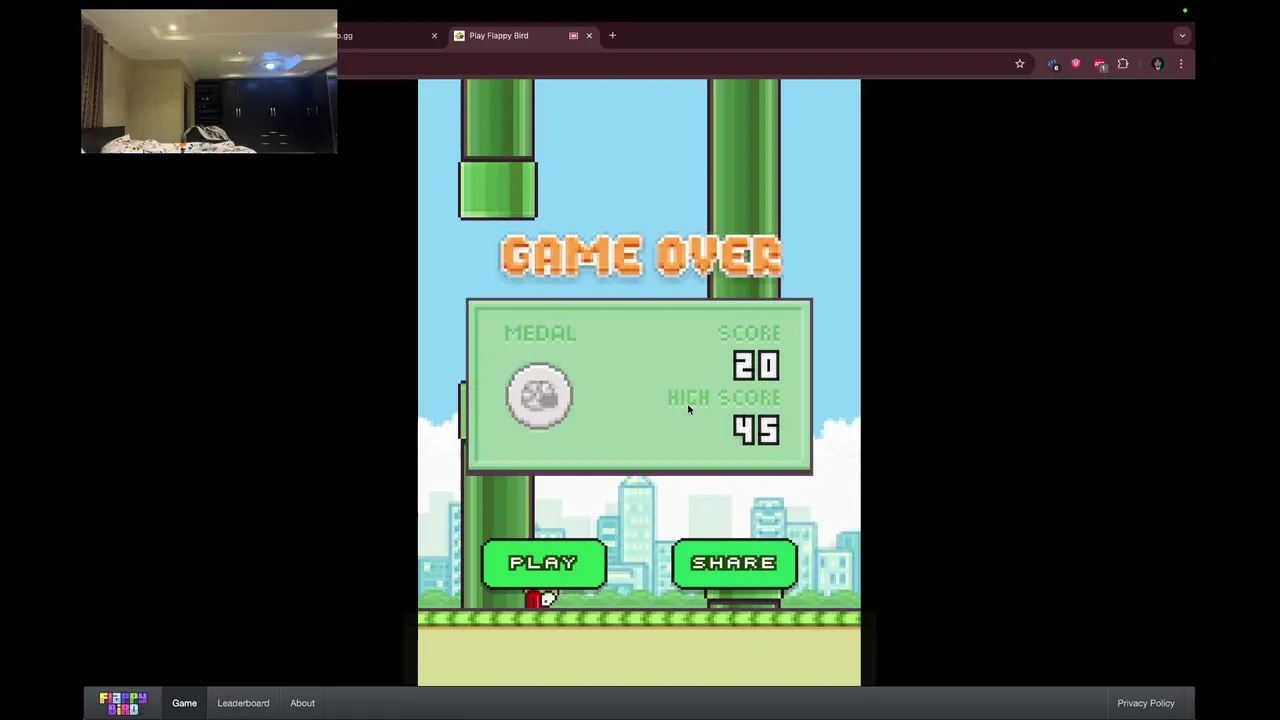Screen dimensions: 1280x720
Task: Click the Flappy Bird favicon on the tab
Action: (x=459, y=36)
